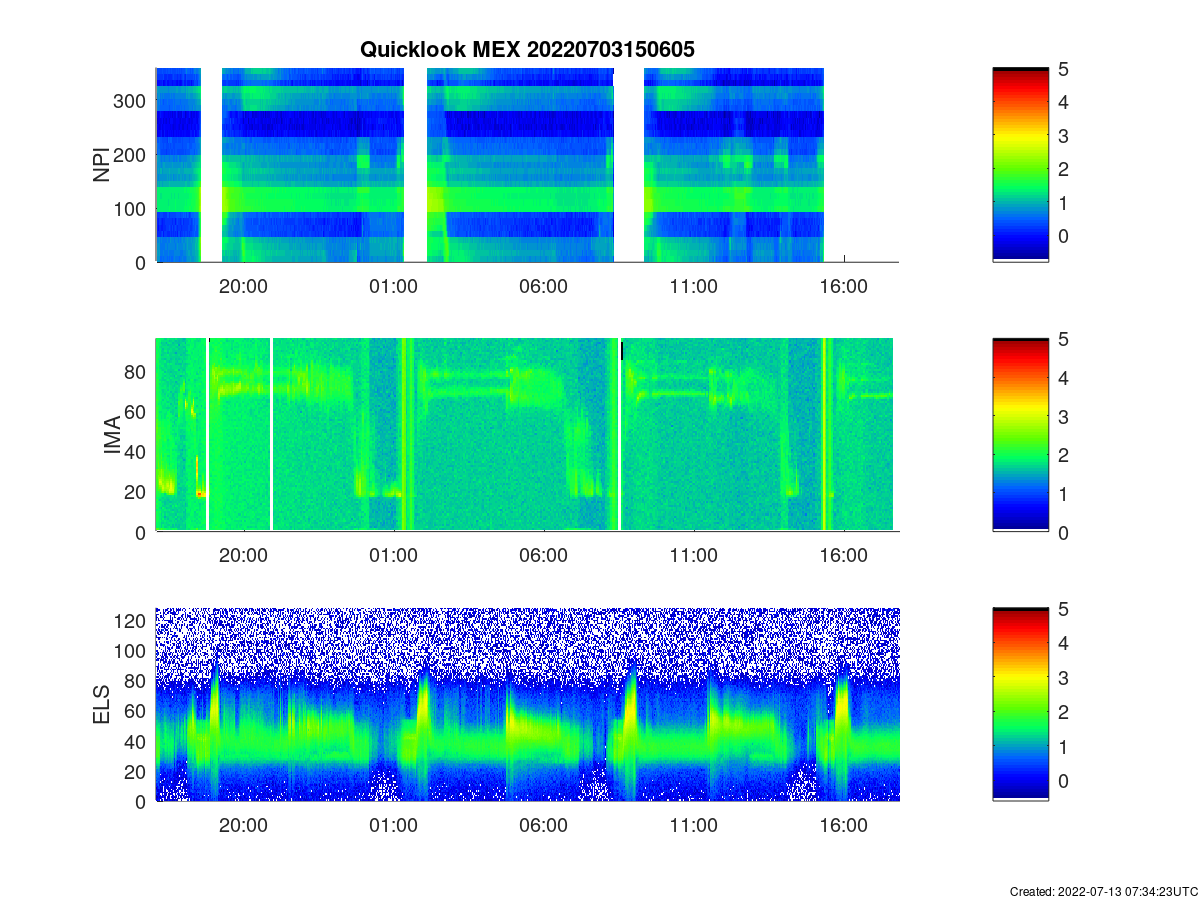The width and height of the screenshot is (1200, 900).
Task: Click the "01:00" tick under the NPI plot
Action: click(x=393, y=285)
